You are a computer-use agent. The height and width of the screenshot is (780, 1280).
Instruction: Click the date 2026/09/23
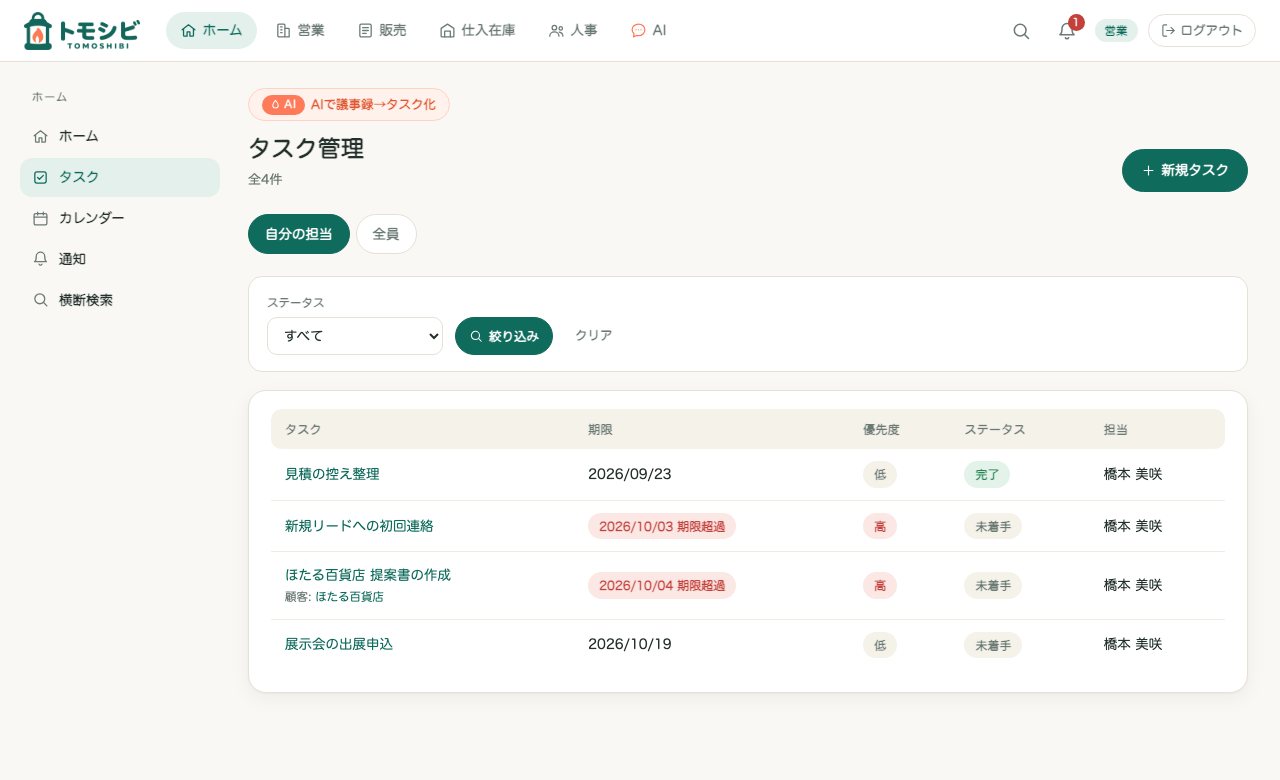pos(630,474)
